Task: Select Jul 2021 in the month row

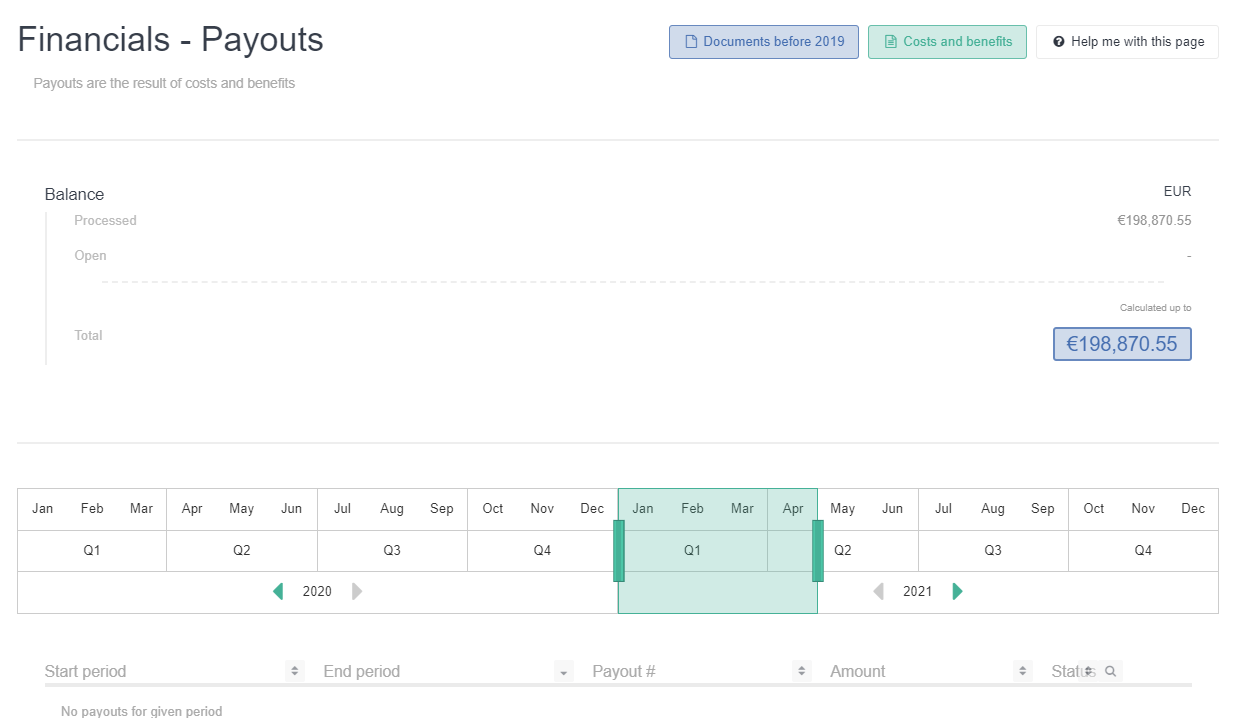Action: click(943, 509)
